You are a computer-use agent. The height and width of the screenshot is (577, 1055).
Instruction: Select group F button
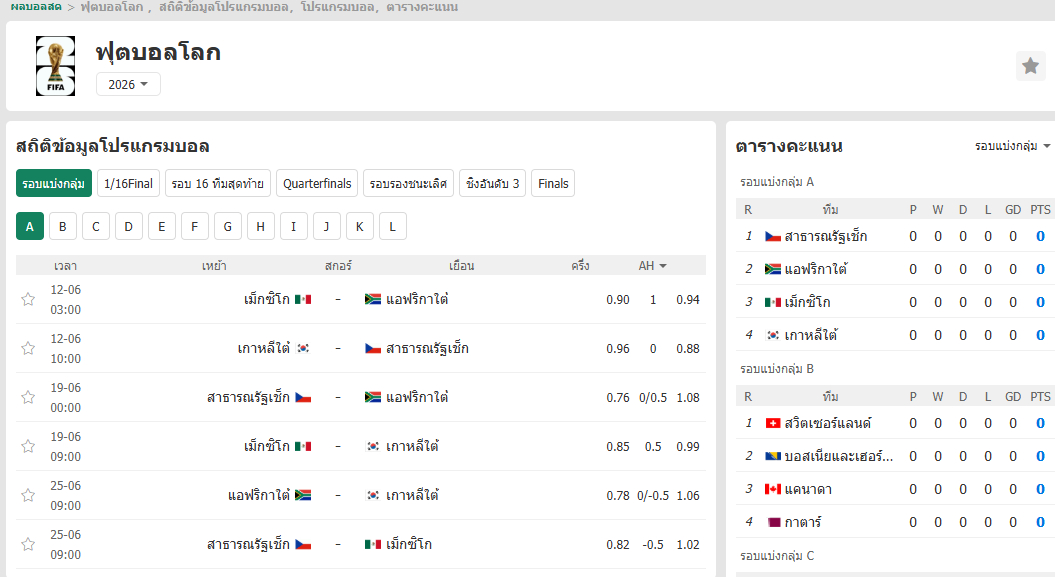coord(194,227)
